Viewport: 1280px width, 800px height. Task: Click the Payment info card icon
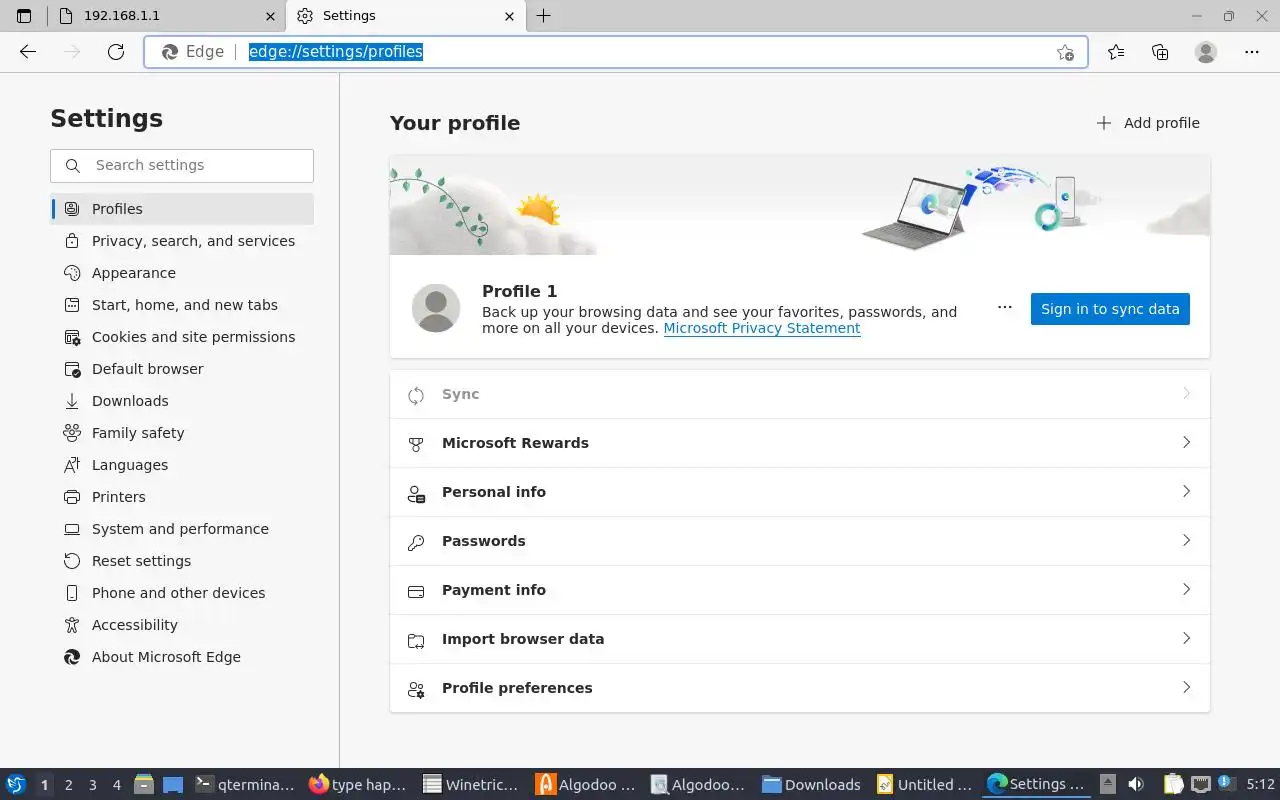[416, 591]
